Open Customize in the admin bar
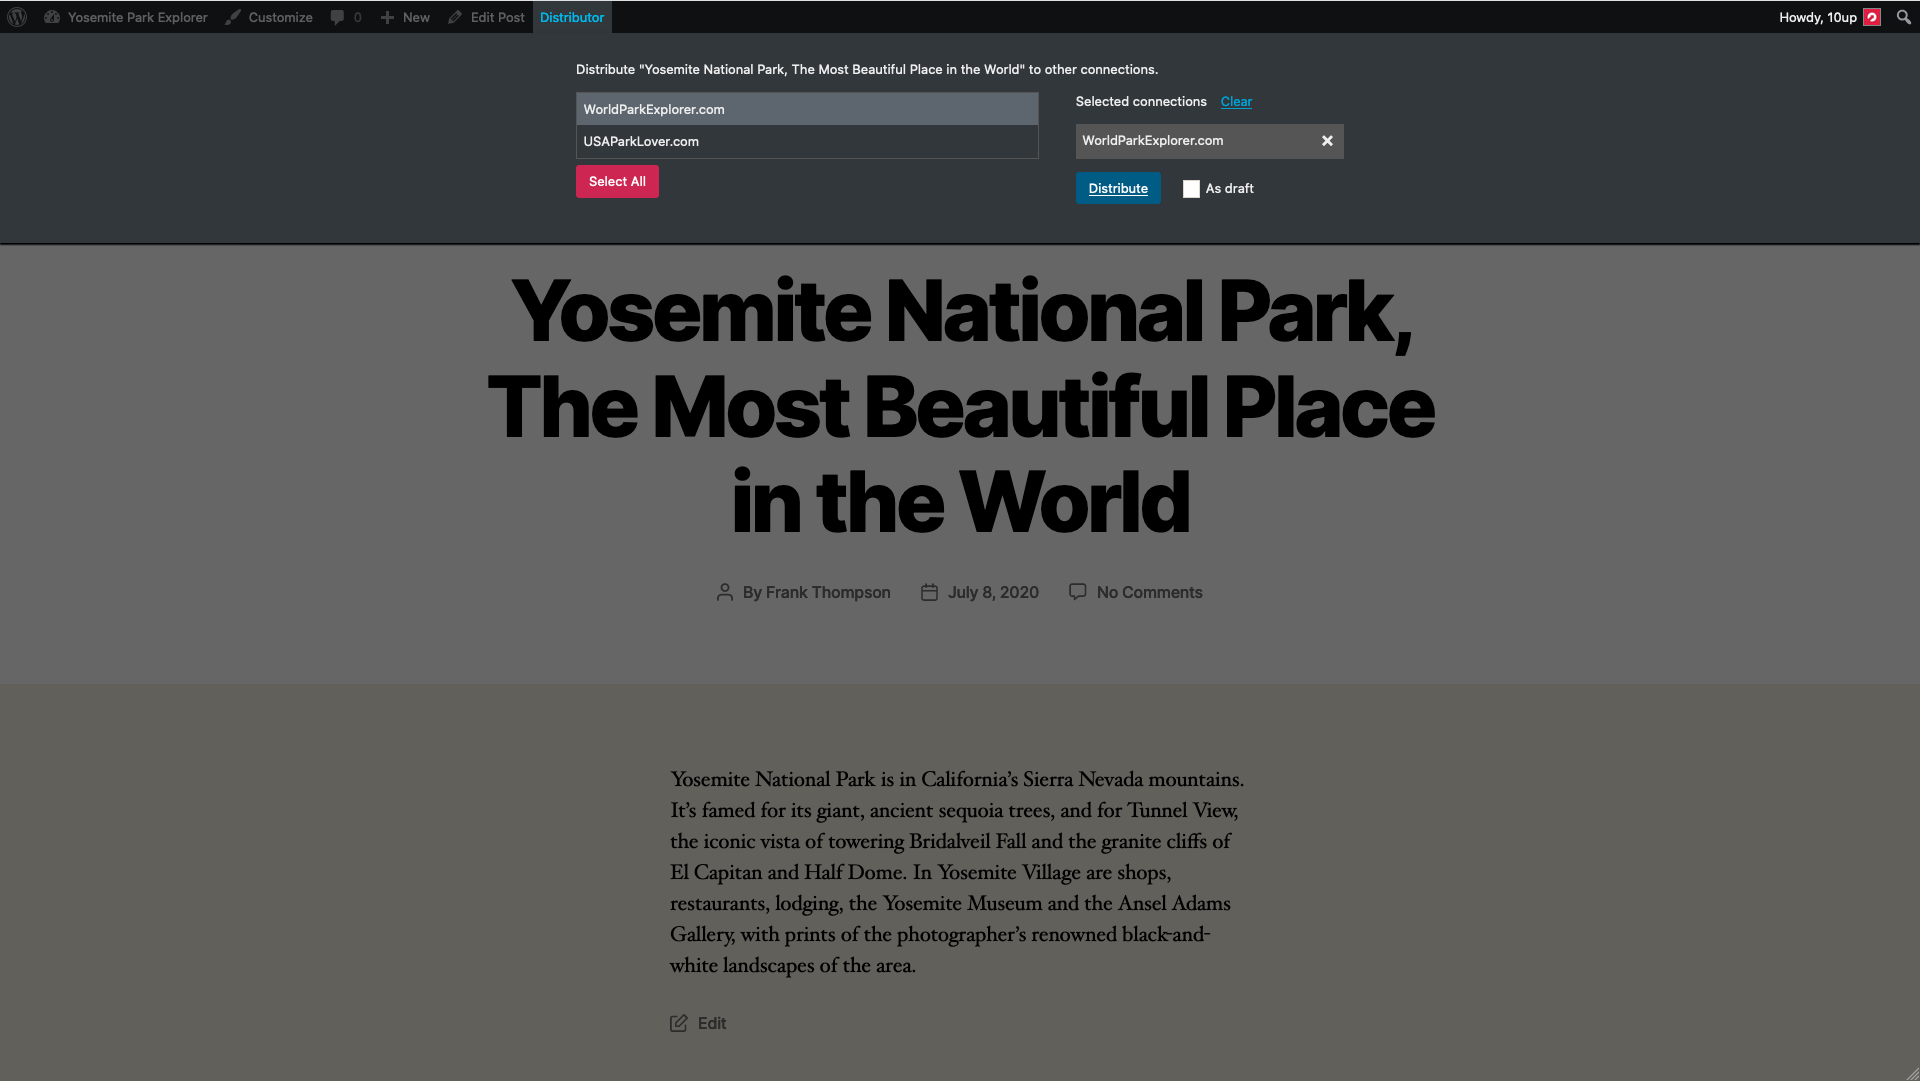This screenshot has width=1920, height=1081. (x=269, y=17)
